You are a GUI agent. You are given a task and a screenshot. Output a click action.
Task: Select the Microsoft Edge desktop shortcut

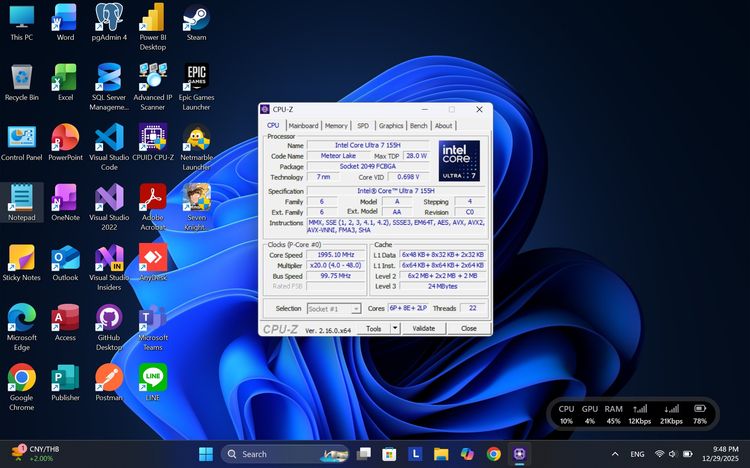pos(22,328)
